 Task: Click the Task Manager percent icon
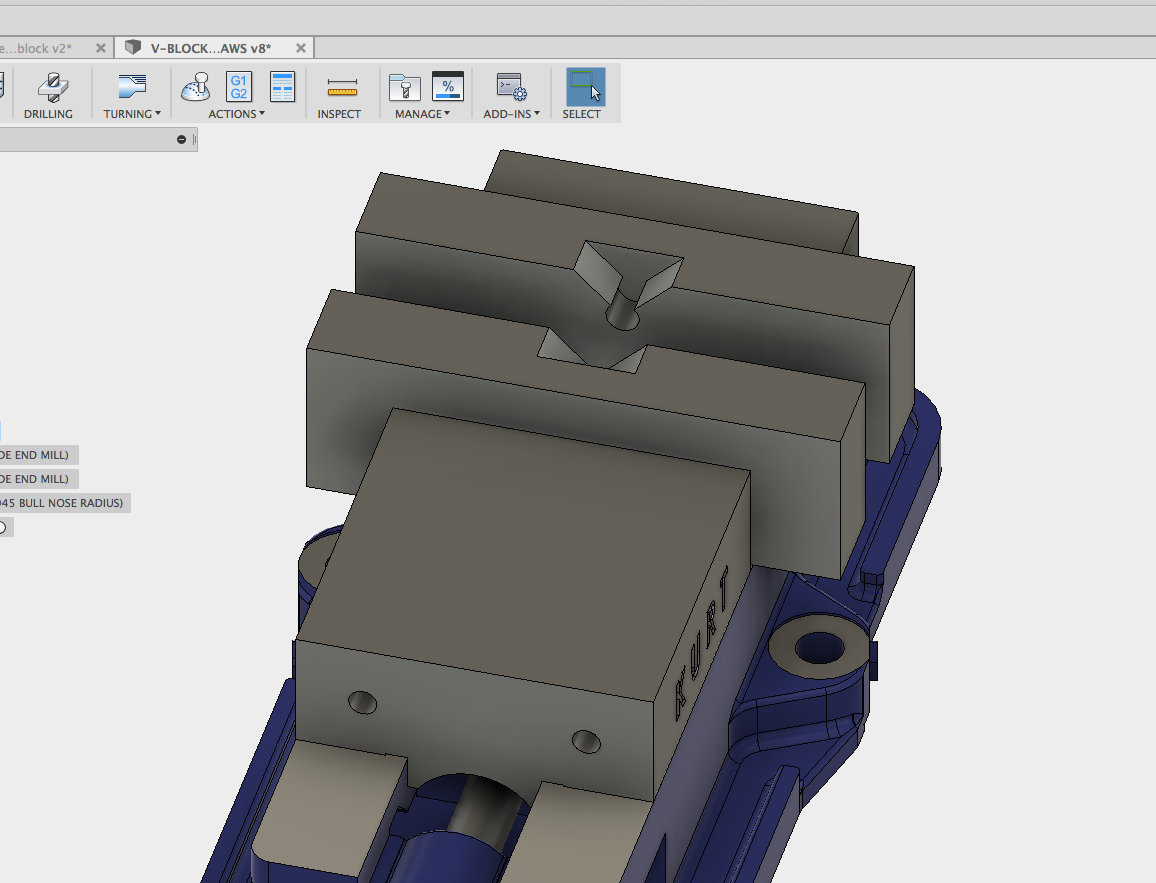[x=447, y=86]
